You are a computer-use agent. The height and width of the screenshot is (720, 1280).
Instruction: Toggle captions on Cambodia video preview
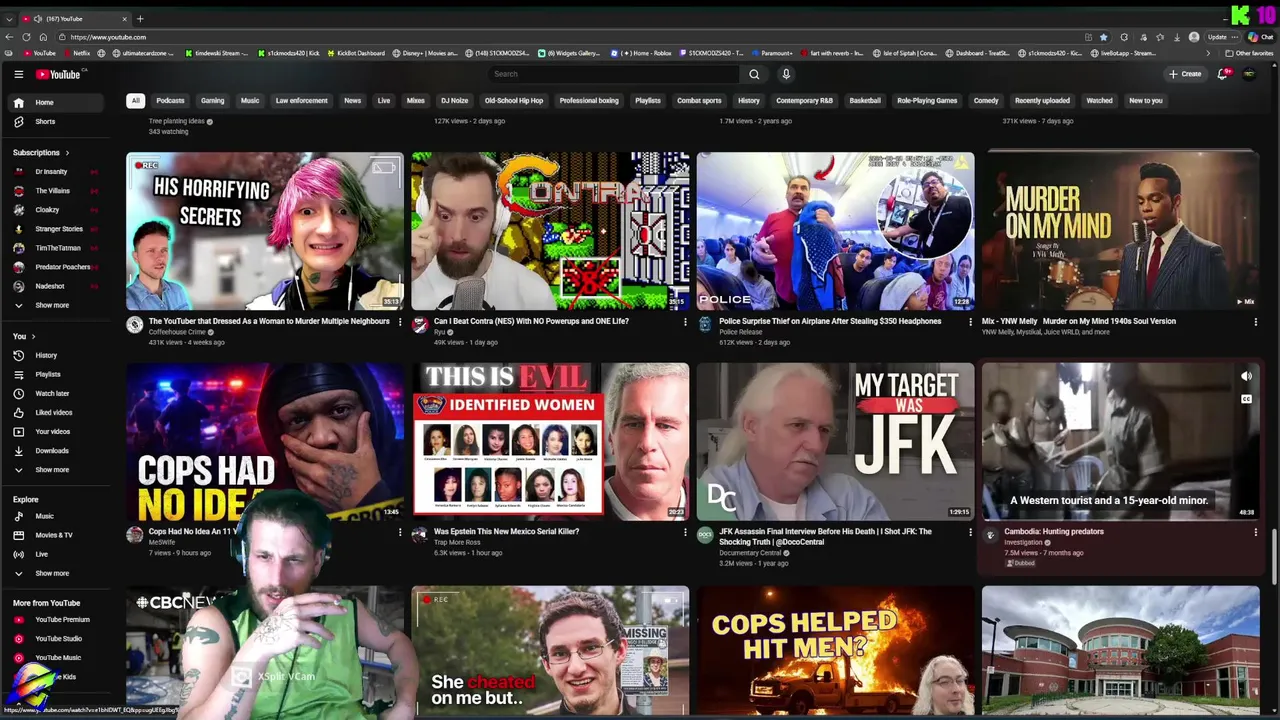[x=1246, y=399]
